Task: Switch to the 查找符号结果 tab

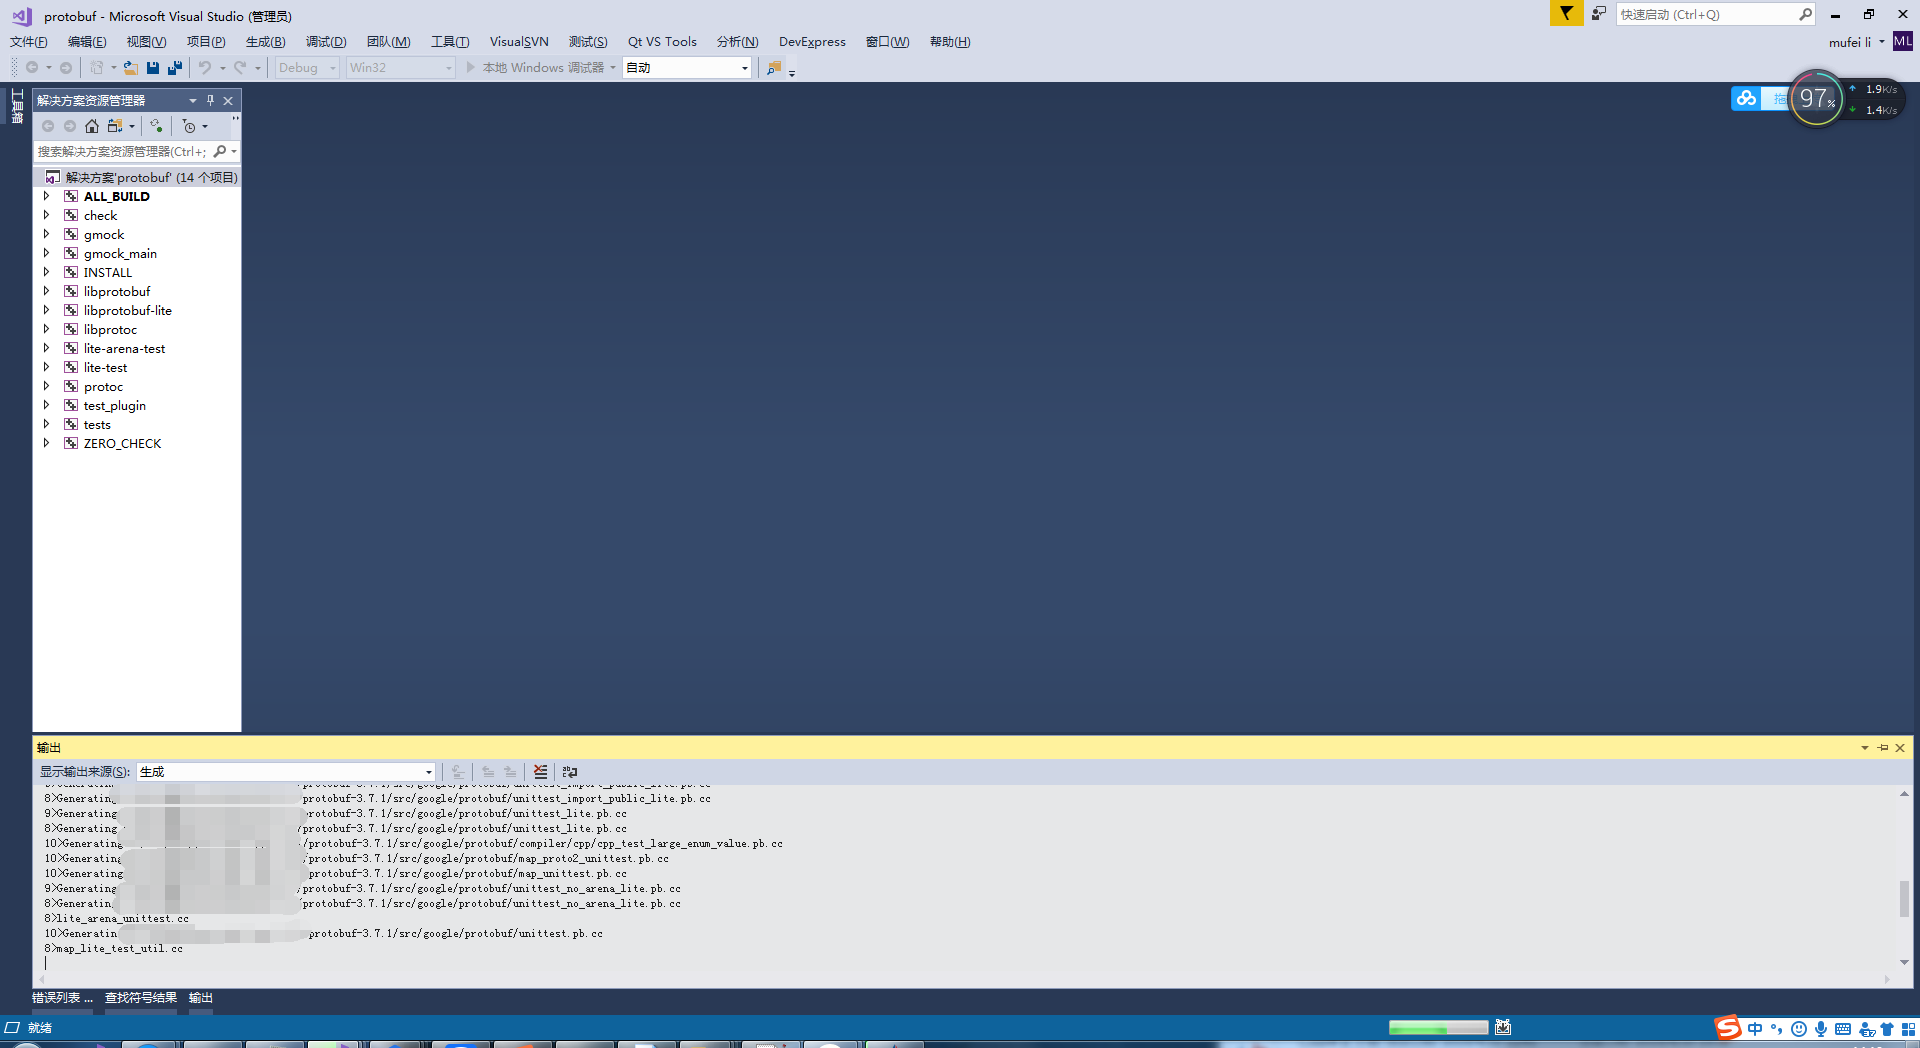Action: point(141,998)
